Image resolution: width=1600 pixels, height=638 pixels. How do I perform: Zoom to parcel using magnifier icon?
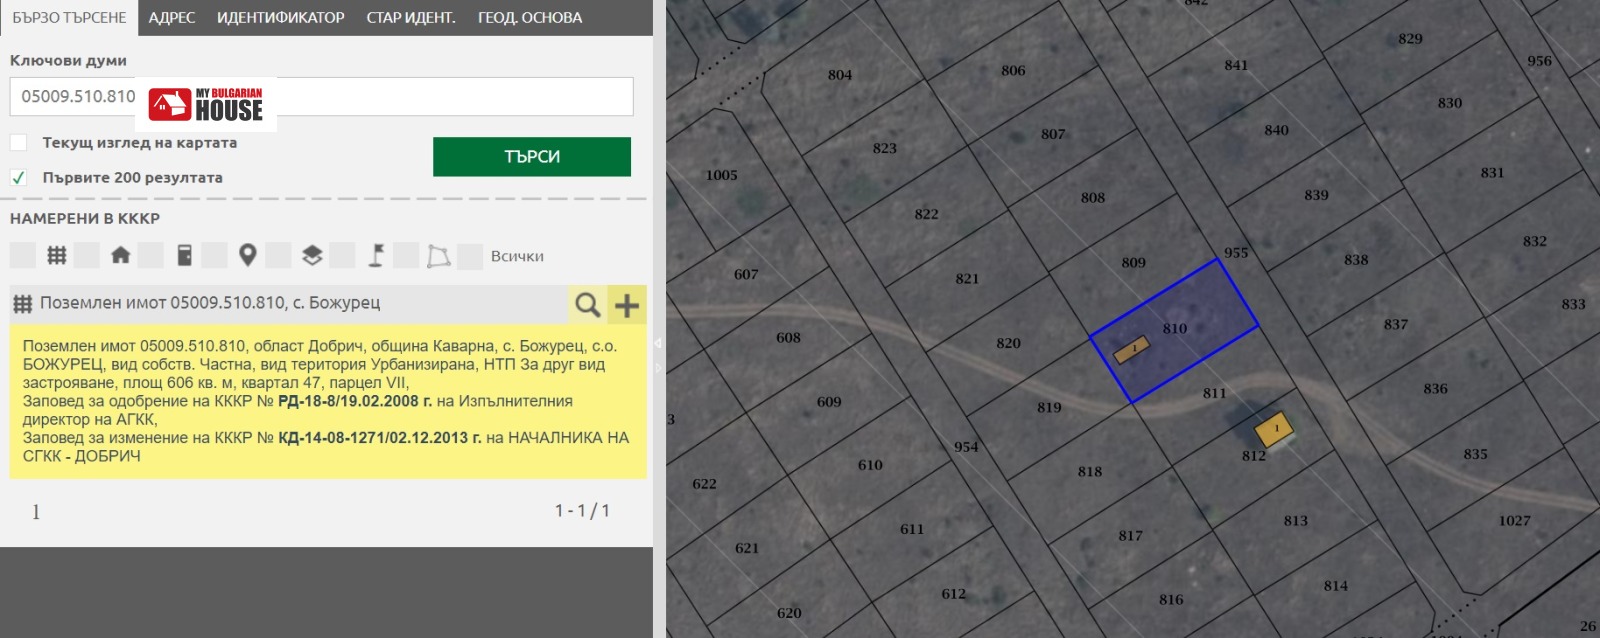(588, 305)
